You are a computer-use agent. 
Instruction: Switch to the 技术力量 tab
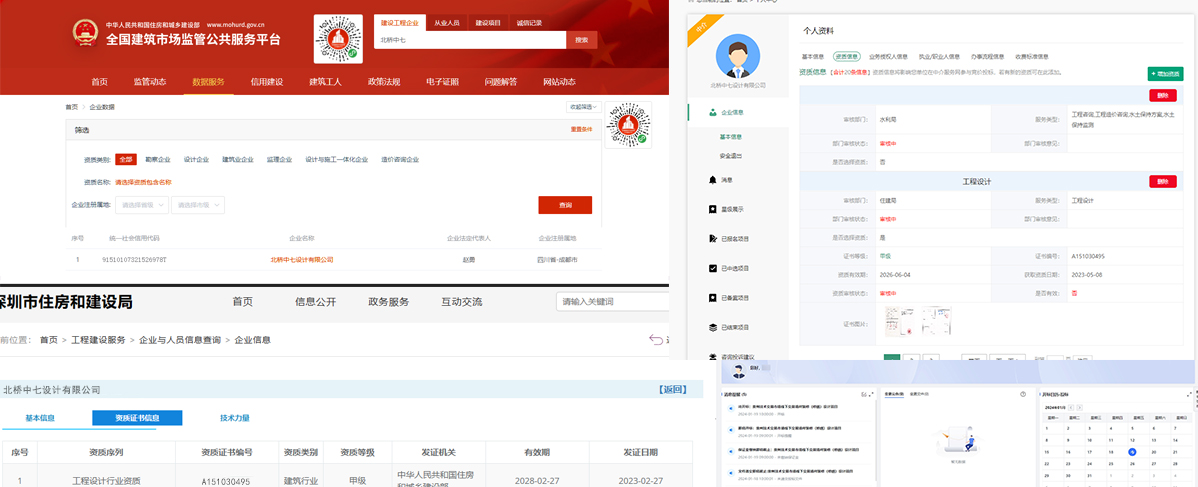pyautogui.click(x=235, y=418)
